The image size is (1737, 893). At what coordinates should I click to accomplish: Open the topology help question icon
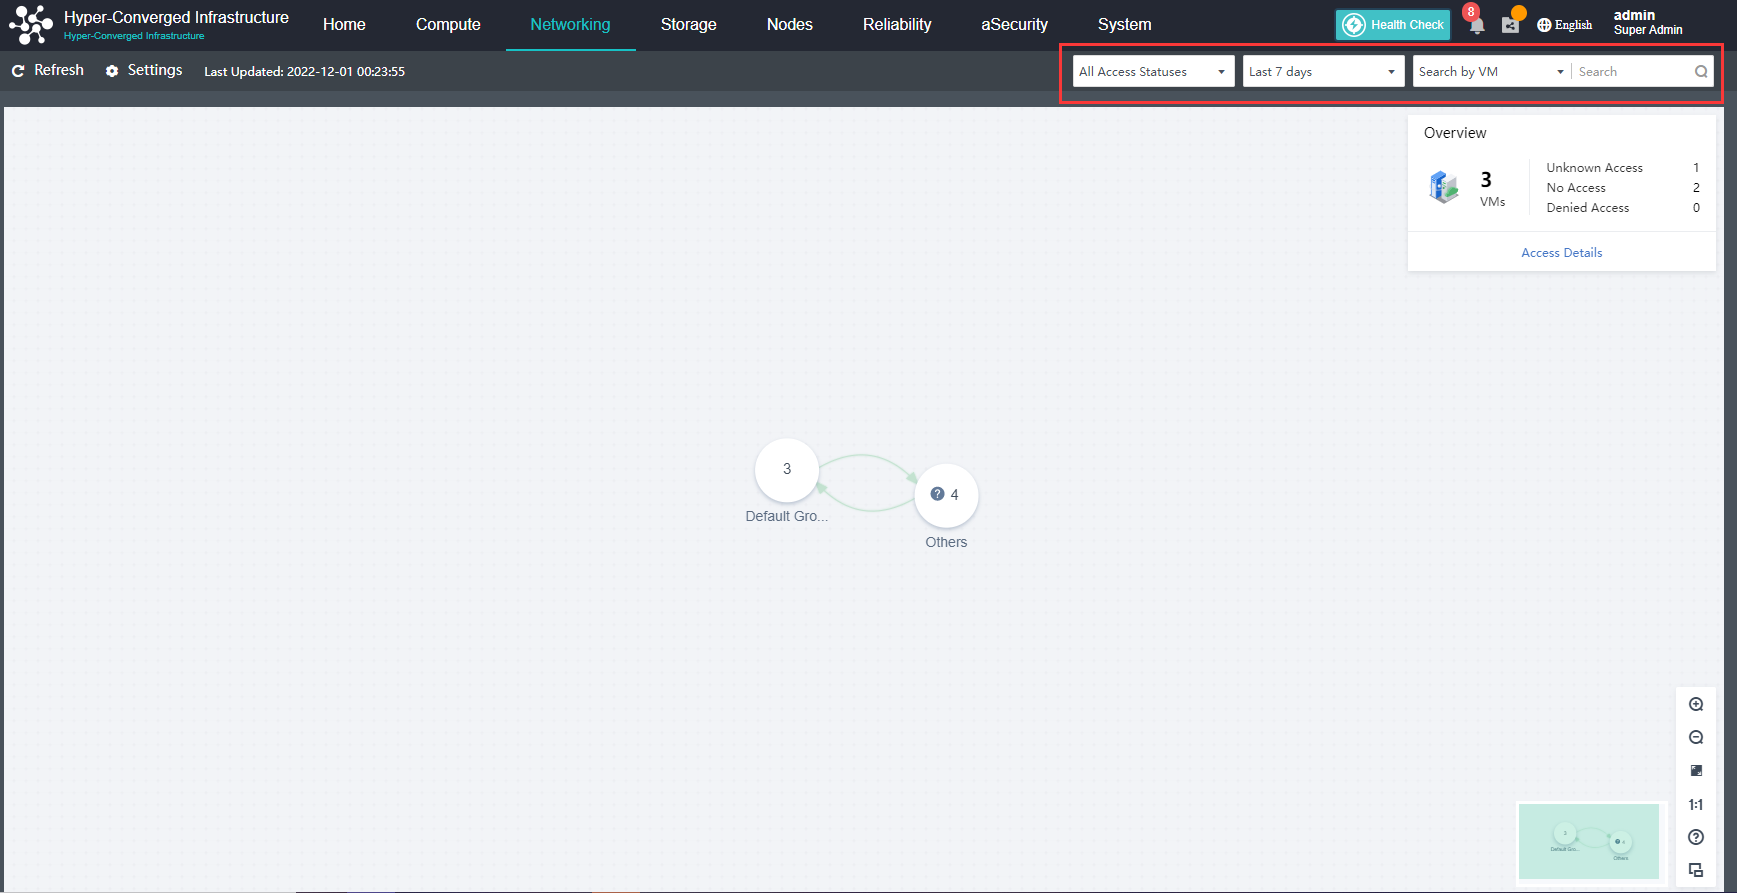(x=1696, y=837)
